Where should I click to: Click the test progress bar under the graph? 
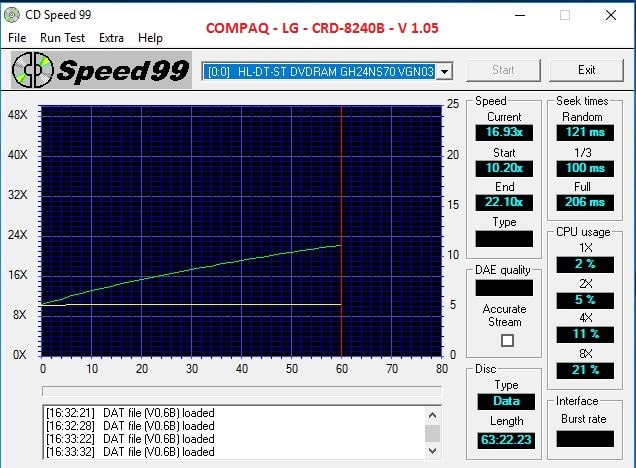[242, 391]
